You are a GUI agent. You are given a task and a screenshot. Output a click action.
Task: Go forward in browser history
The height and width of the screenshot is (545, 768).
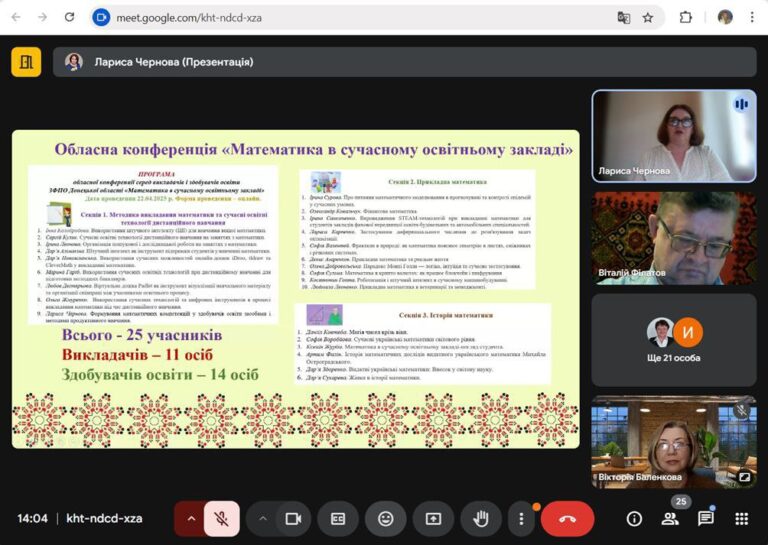coord(43,17)
